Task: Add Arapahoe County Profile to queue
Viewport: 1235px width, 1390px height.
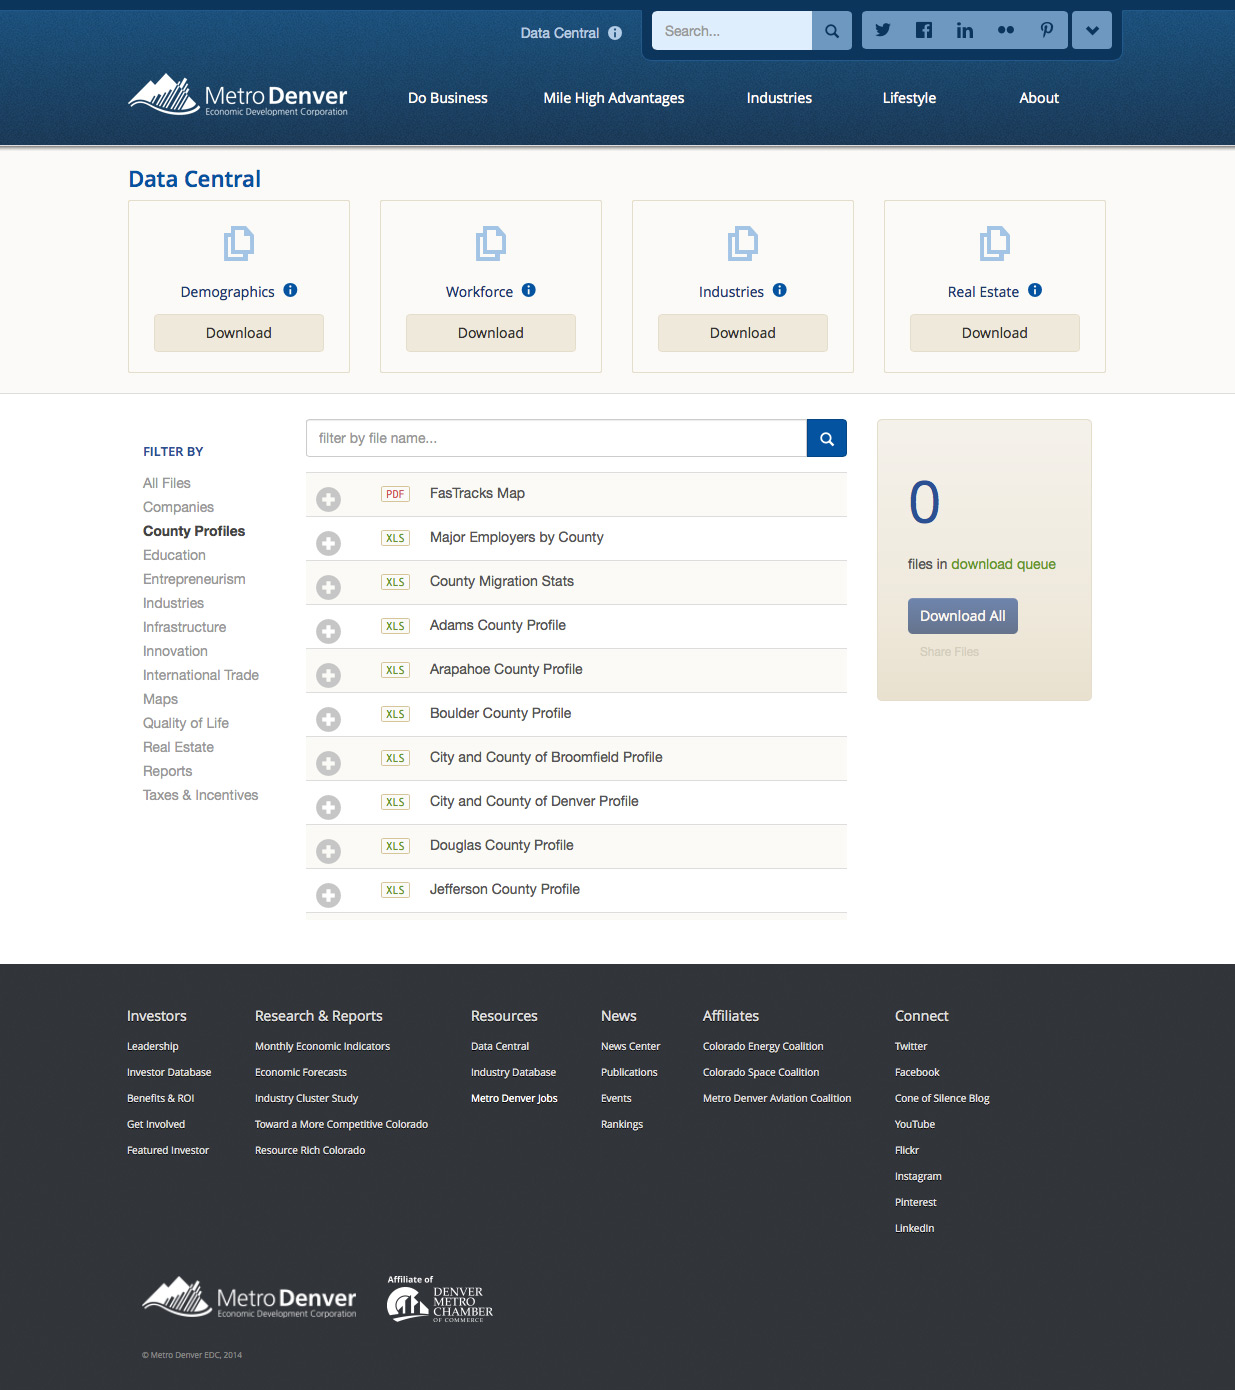Action: [328, 675]
